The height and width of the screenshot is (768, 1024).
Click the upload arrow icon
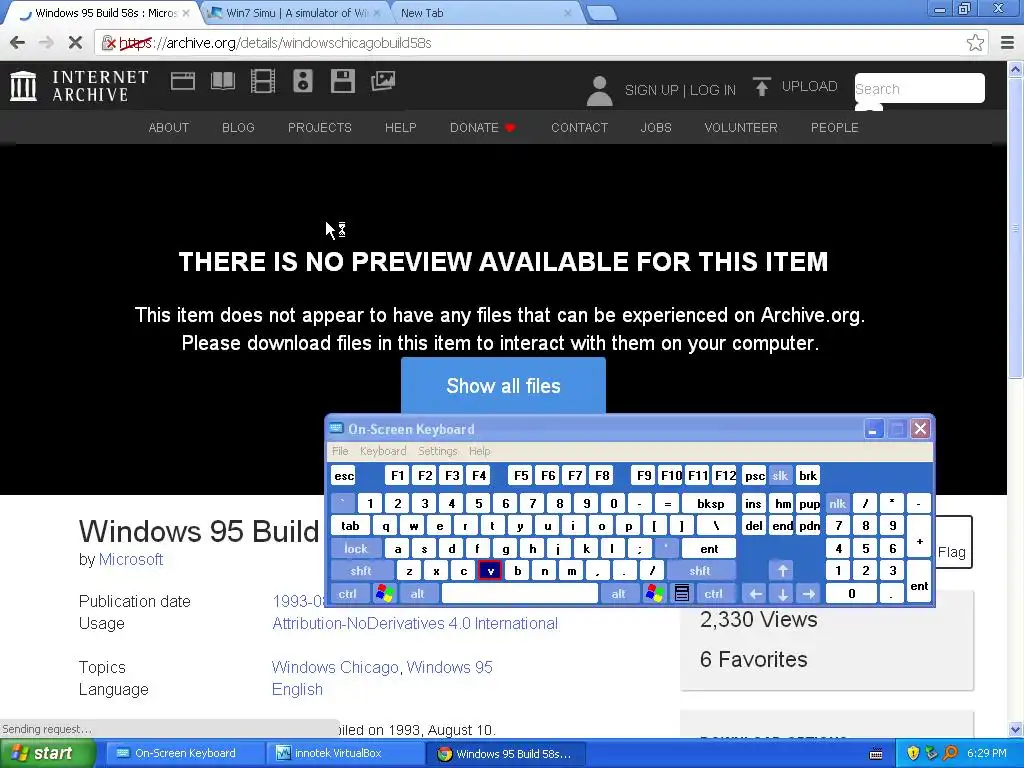pyautogui.click(x=761, y=86)
